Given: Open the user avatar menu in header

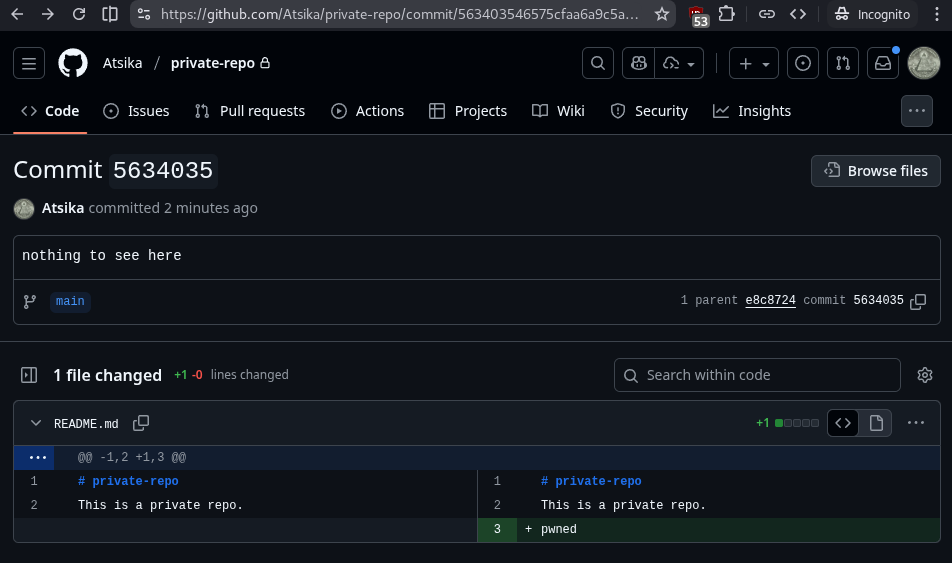Looking at the screenshot, I should [x=923, y=63].
